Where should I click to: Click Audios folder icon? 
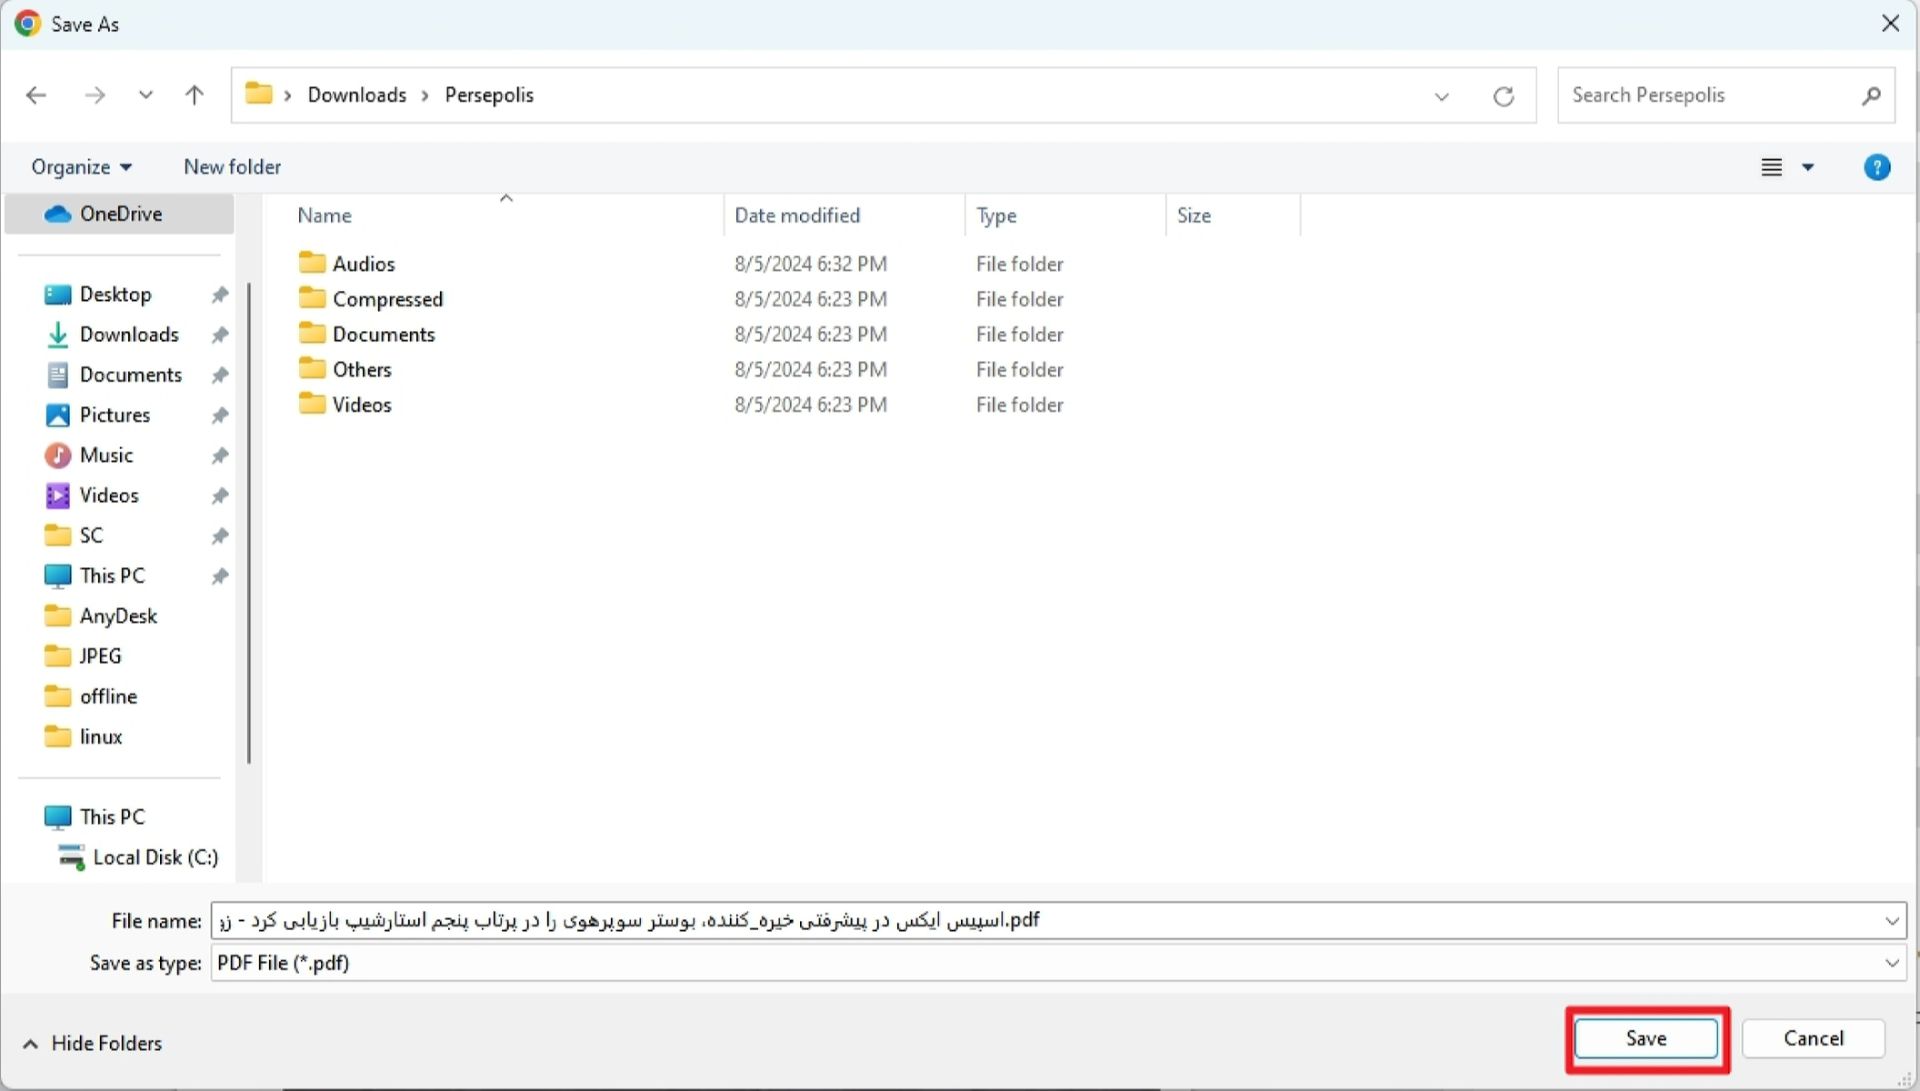(x=312, y=263)
